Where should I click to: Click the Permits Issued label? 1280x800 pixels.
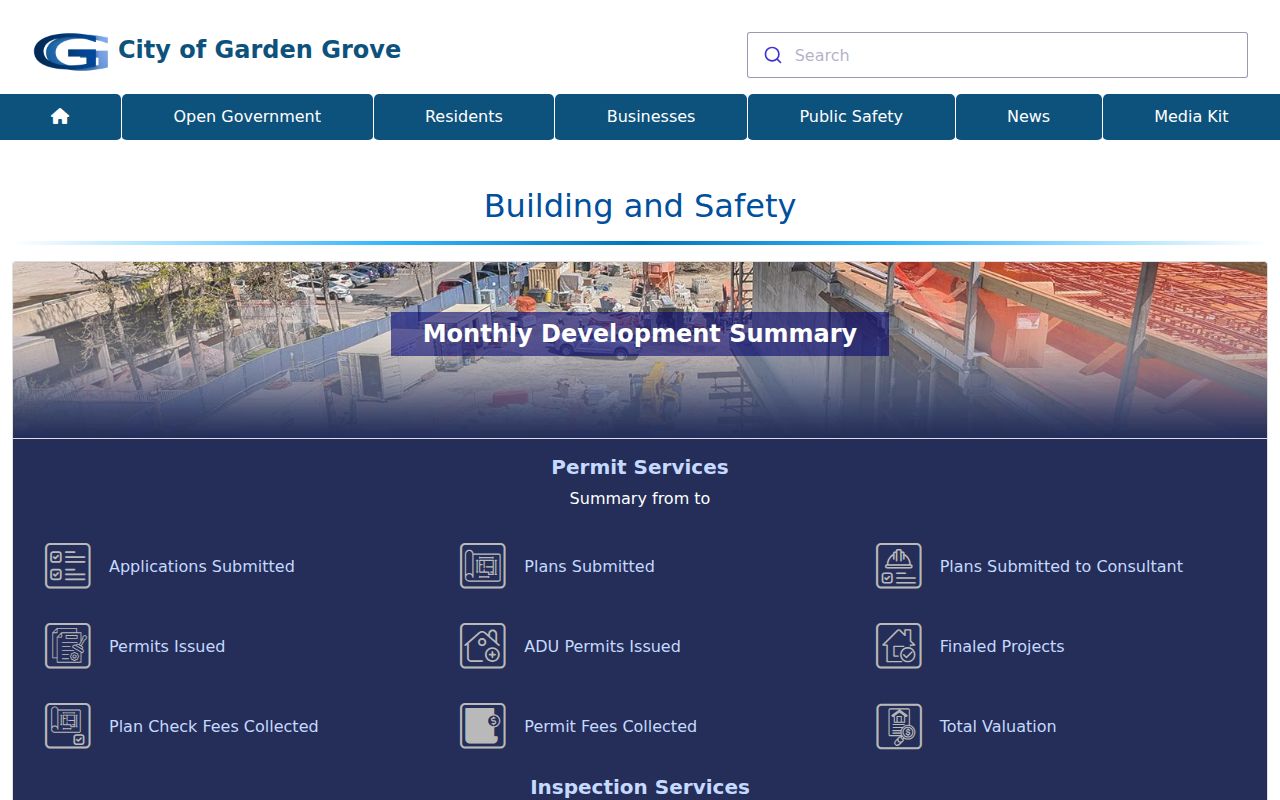[167, 646]
